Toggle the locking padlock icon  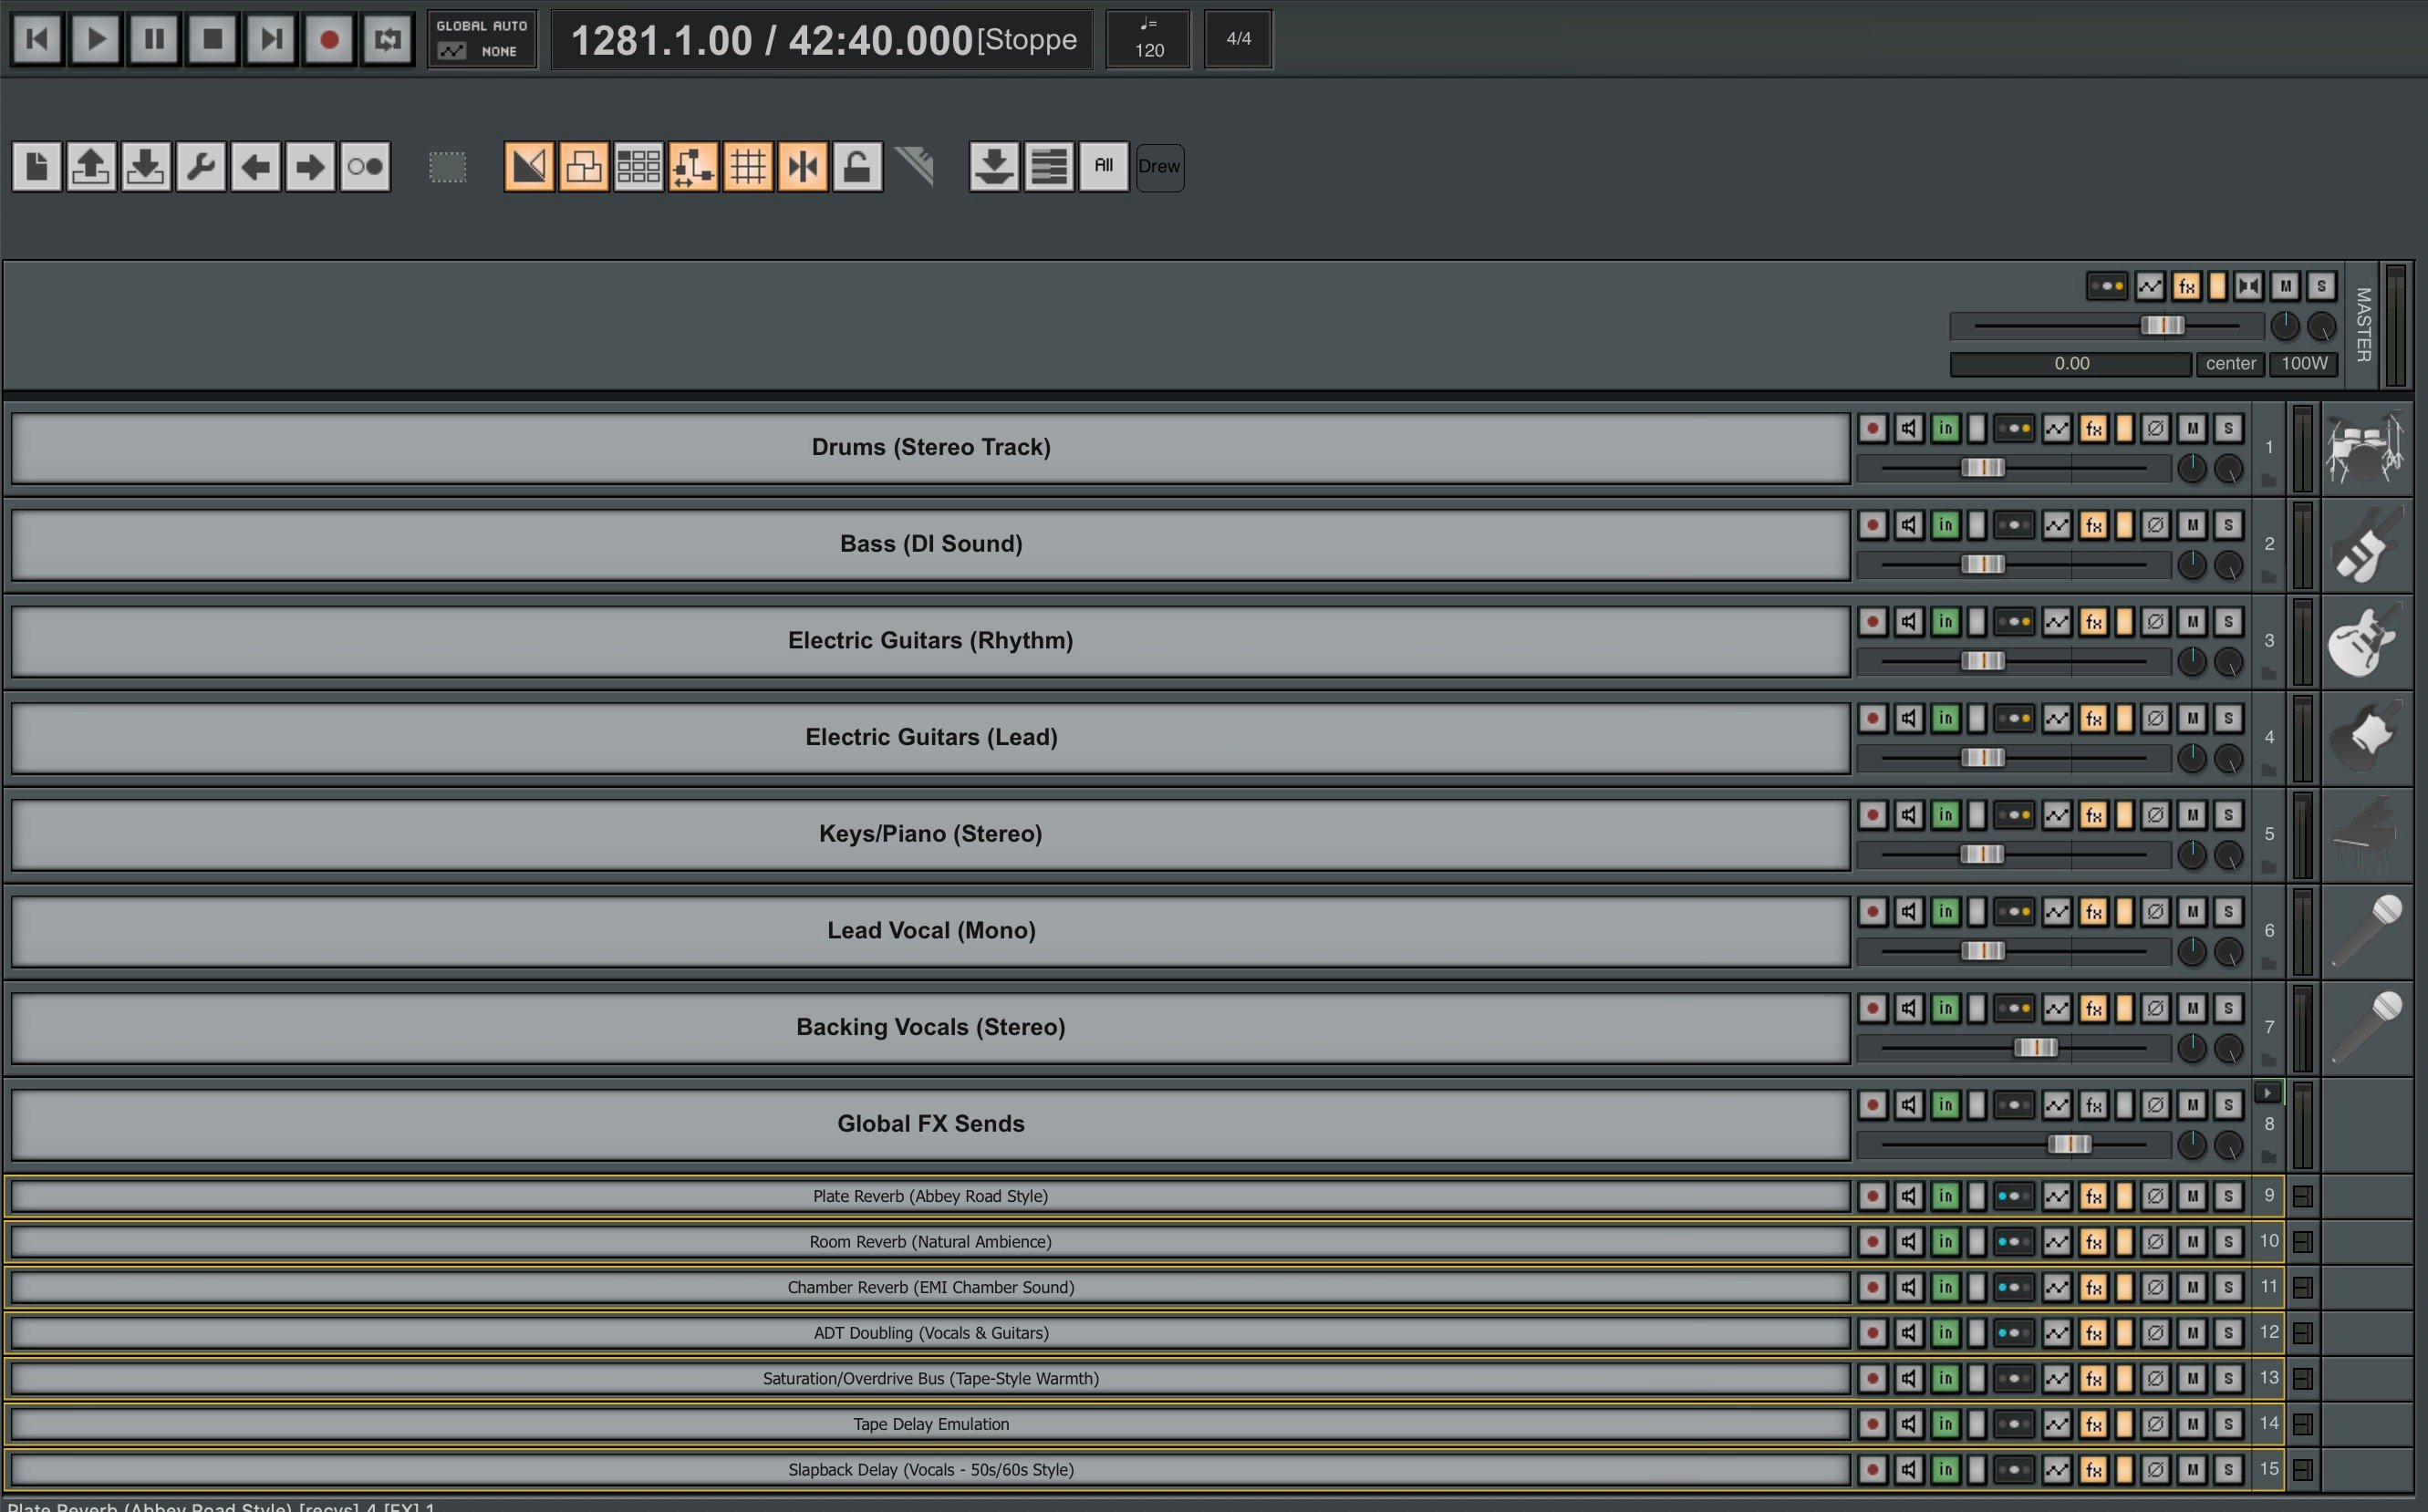point(857,166)
